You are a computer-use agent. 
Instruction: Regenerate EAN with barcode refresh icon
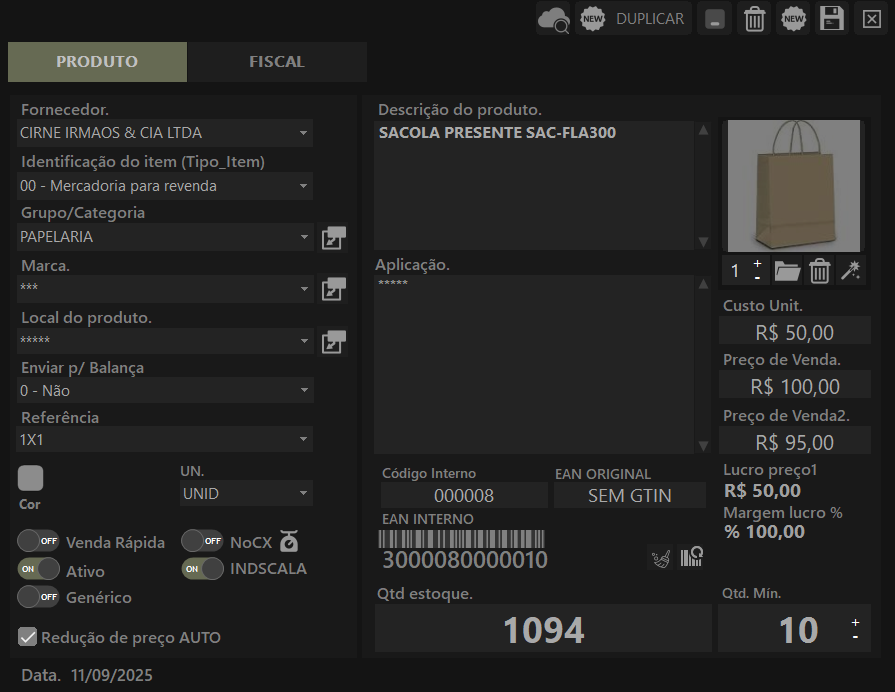pos(692,557)
